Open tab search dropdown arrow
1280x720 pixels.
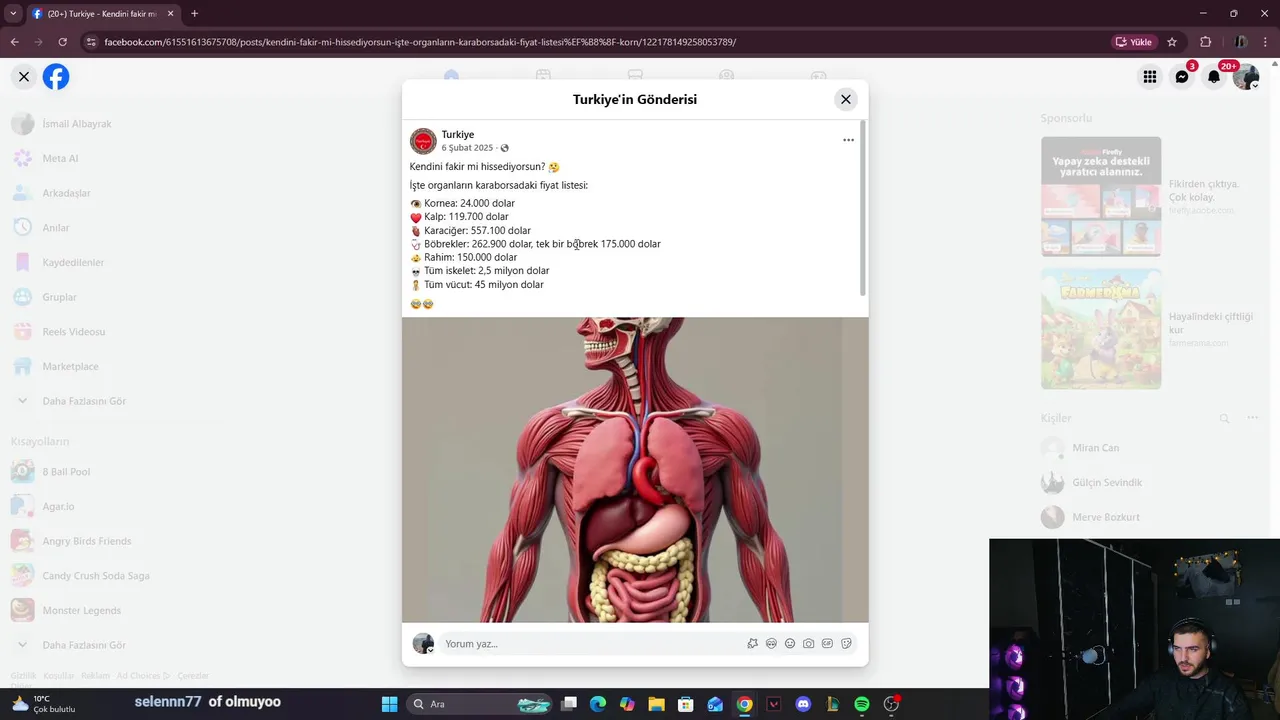coord(12,14)
